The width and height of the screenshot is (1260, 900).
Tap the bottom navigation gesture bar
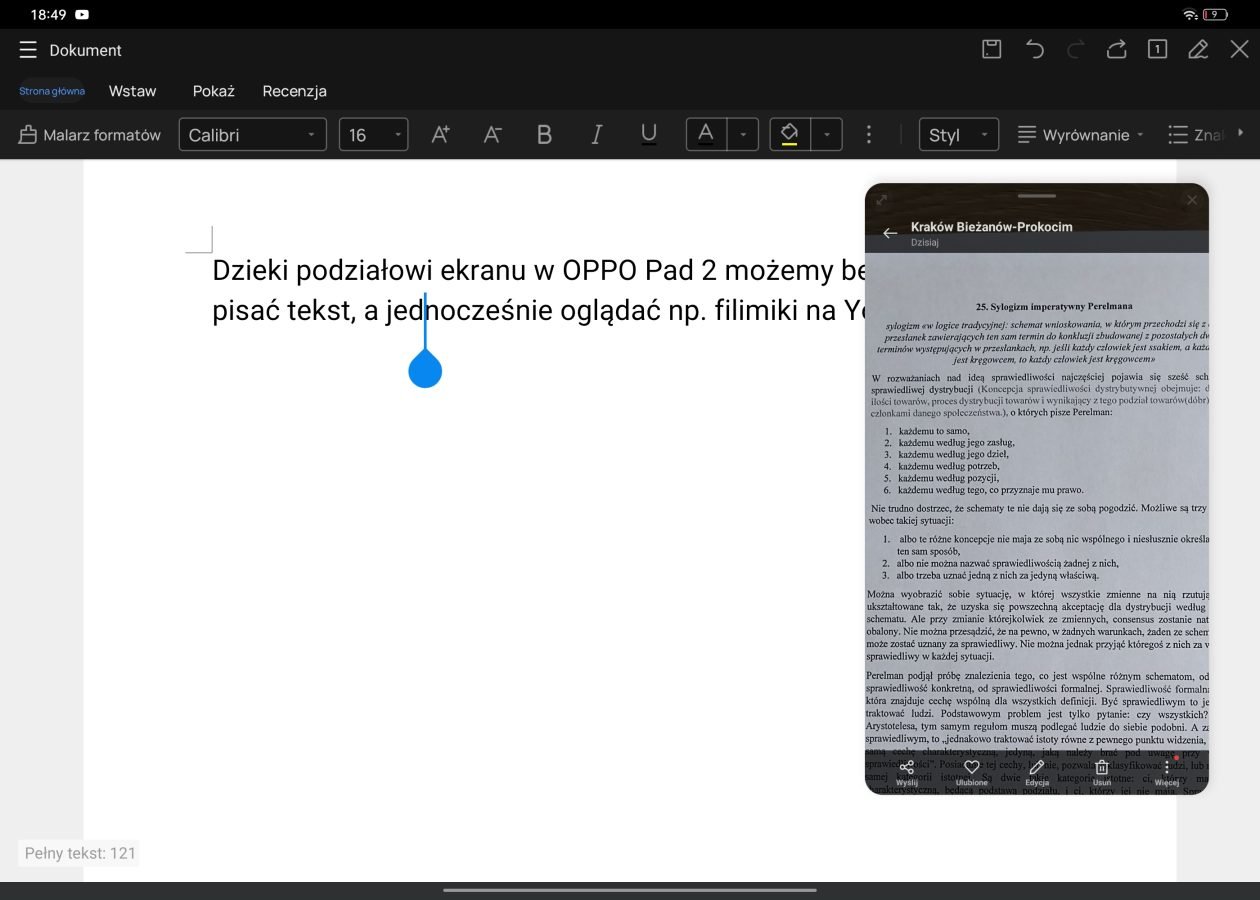coord(630,890)
